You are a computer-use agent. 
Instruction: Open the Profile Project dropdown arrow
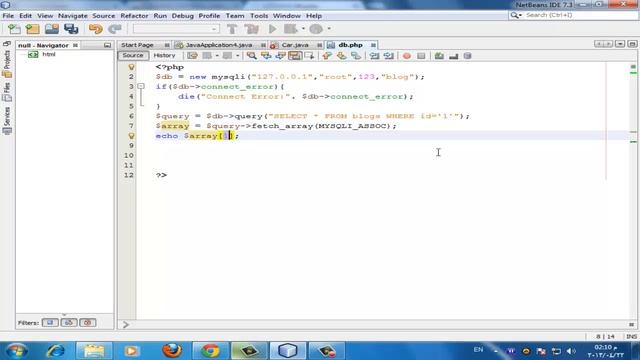[x=329, y=29]
